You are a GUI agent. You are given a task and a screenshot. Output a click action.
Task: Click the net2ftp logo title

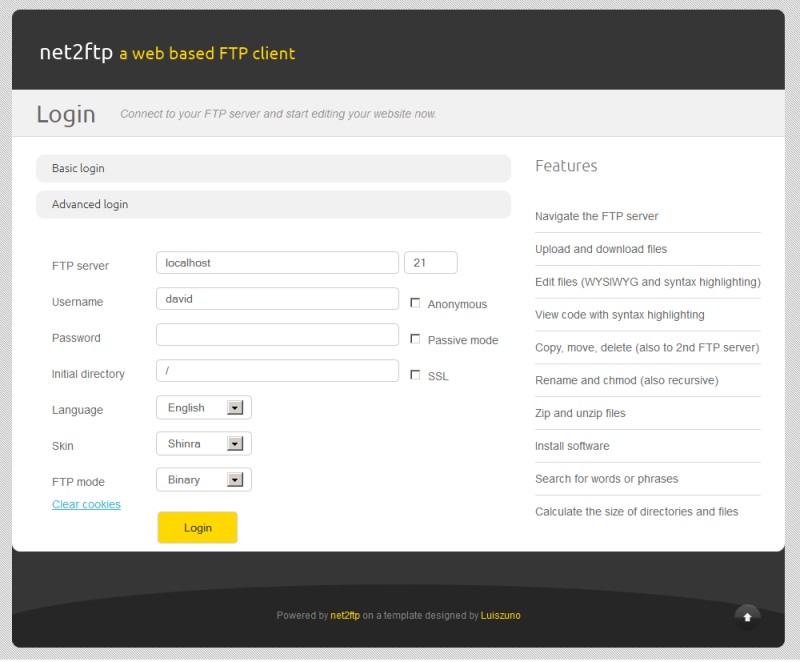coord(75,53)
